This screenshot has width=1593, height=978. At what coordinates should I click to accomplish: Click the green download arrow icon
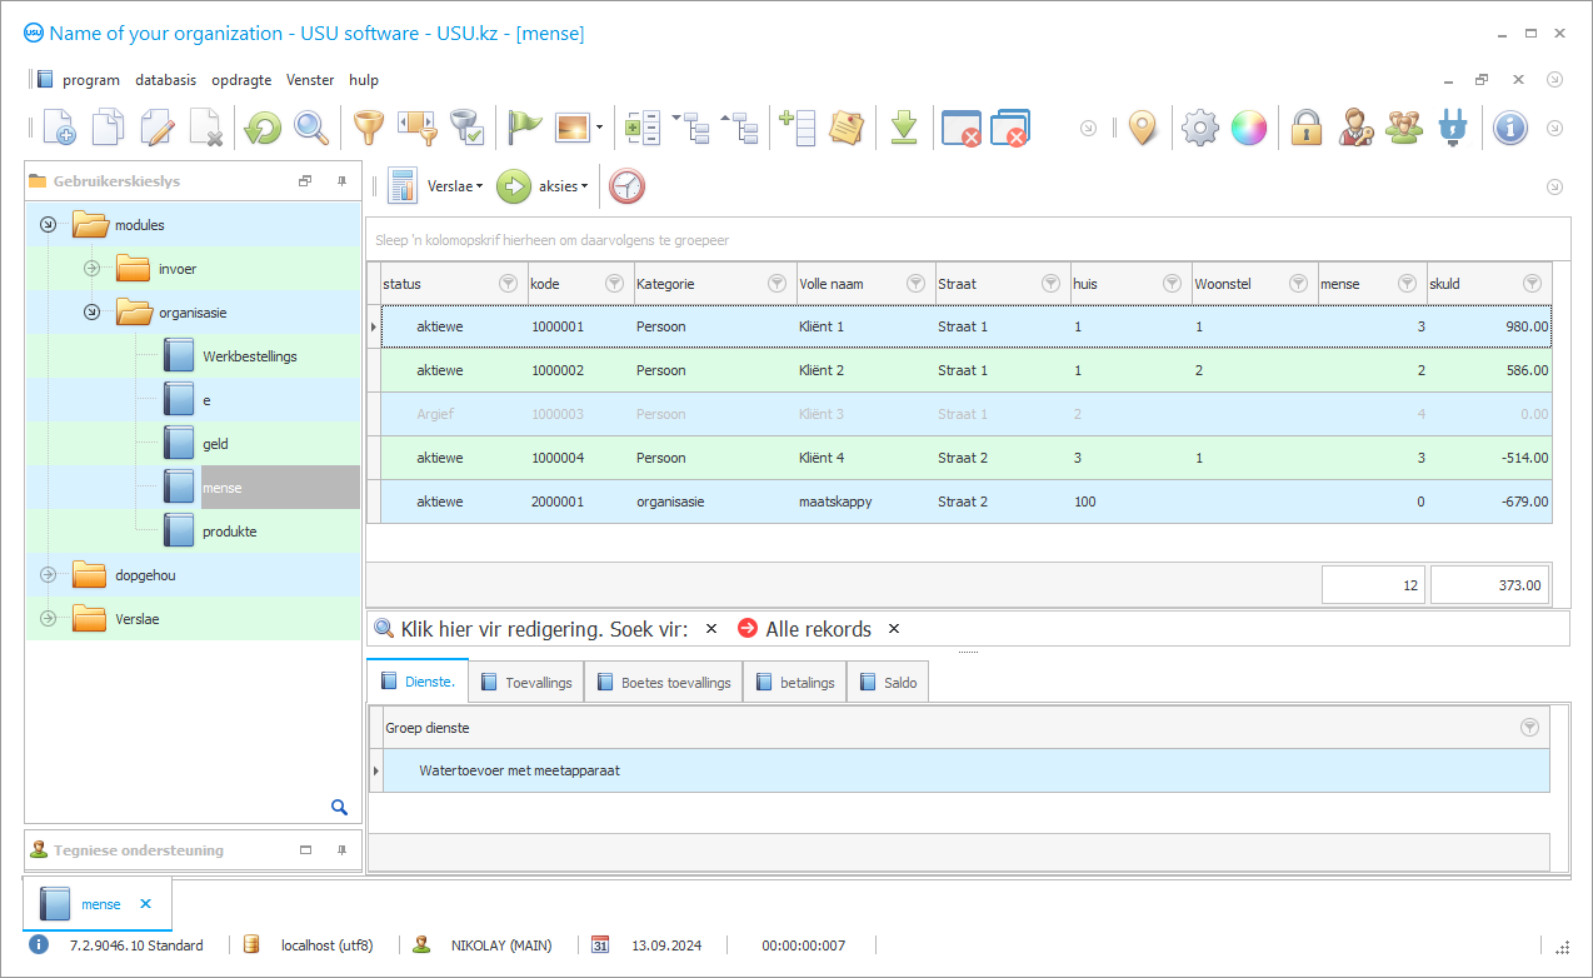(x=904, y=128)
